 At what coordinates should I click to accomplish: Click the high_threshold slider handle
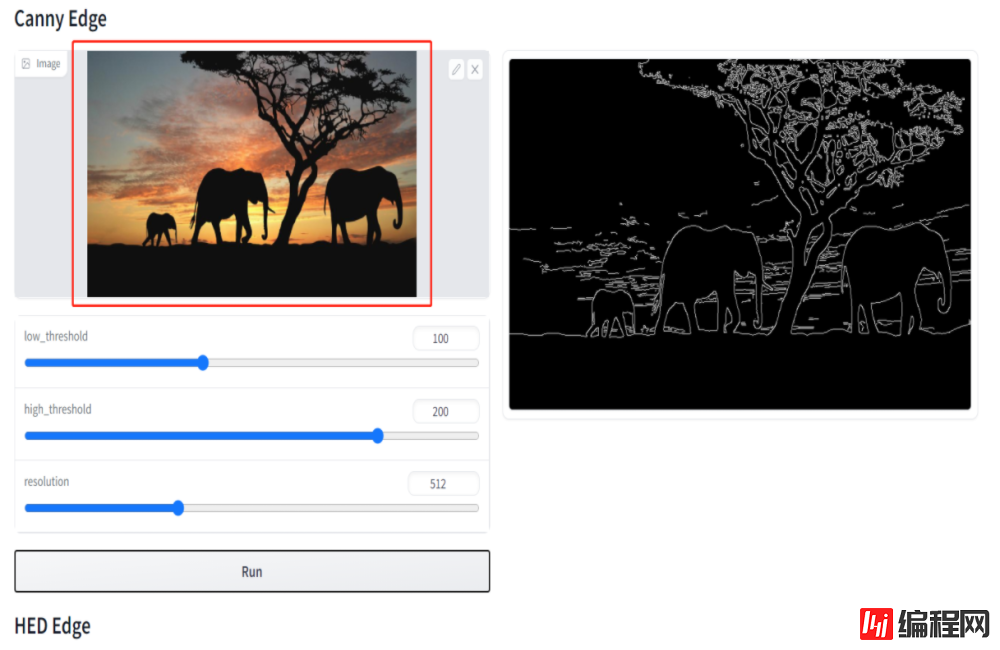point(377,435)
